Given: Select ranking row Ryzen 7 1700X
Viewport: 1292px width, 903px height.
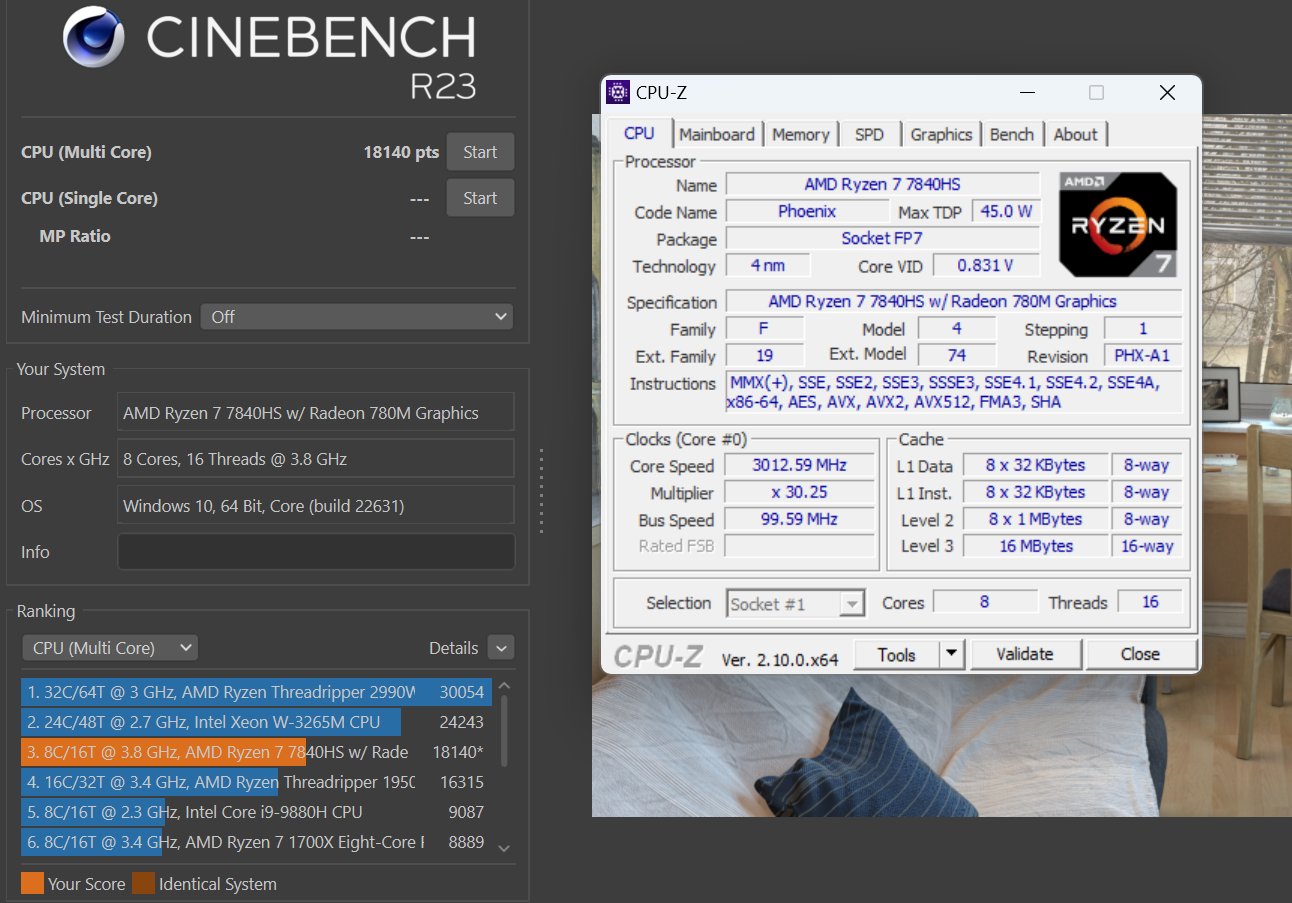Looking at the screenshot, I should [255, 842].
